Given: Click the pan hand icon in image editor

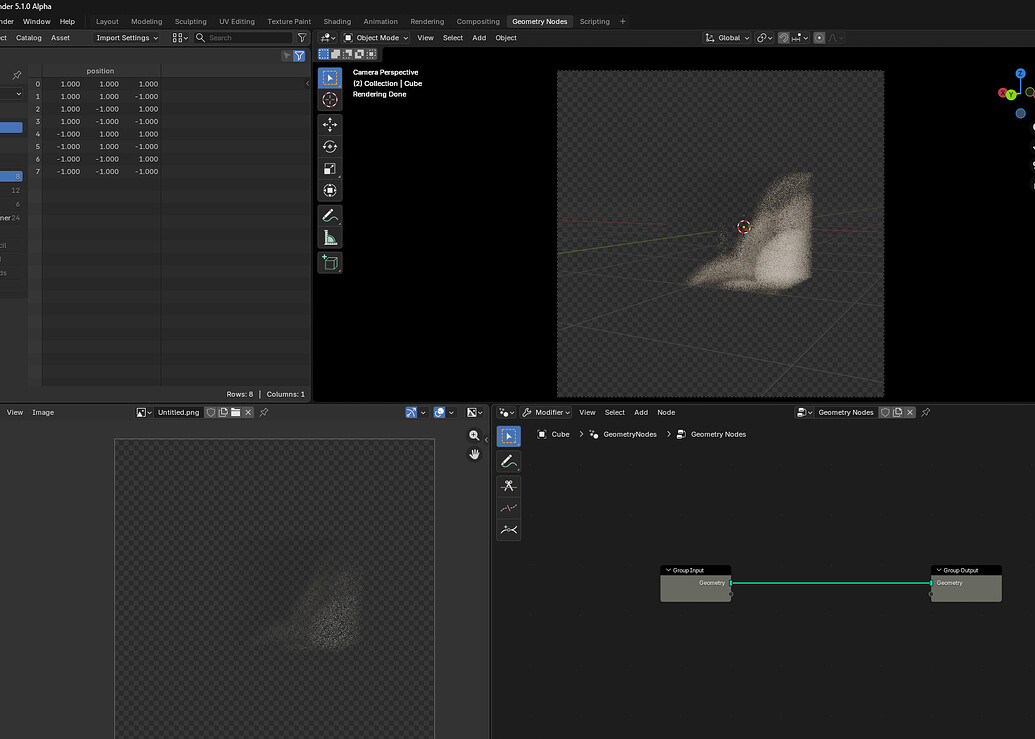Looking at the screenshot, I should [474, 454].
